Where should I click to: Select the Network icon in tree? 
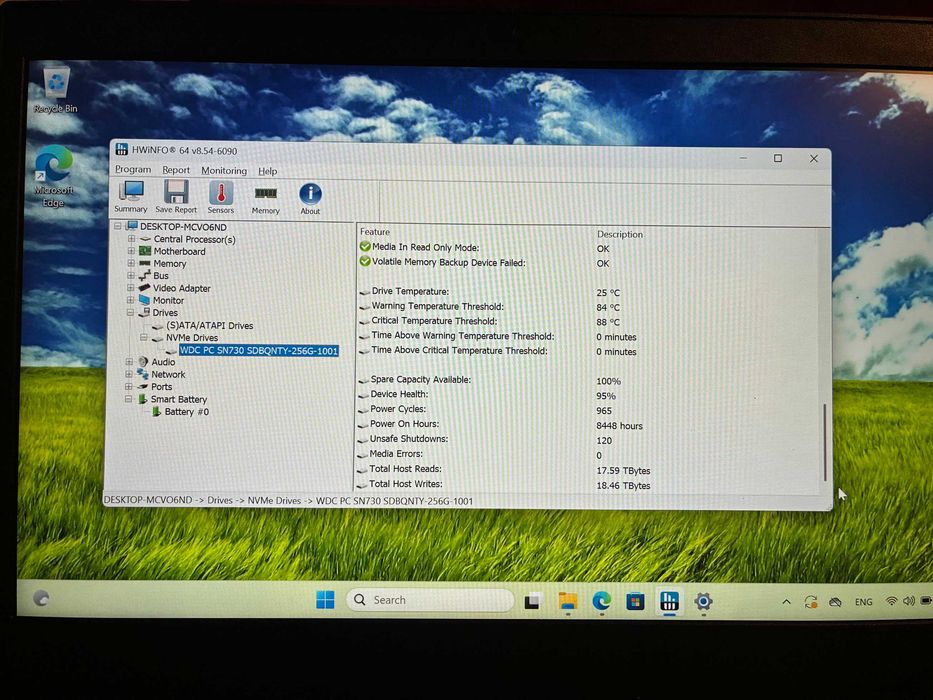click(143, 374)
